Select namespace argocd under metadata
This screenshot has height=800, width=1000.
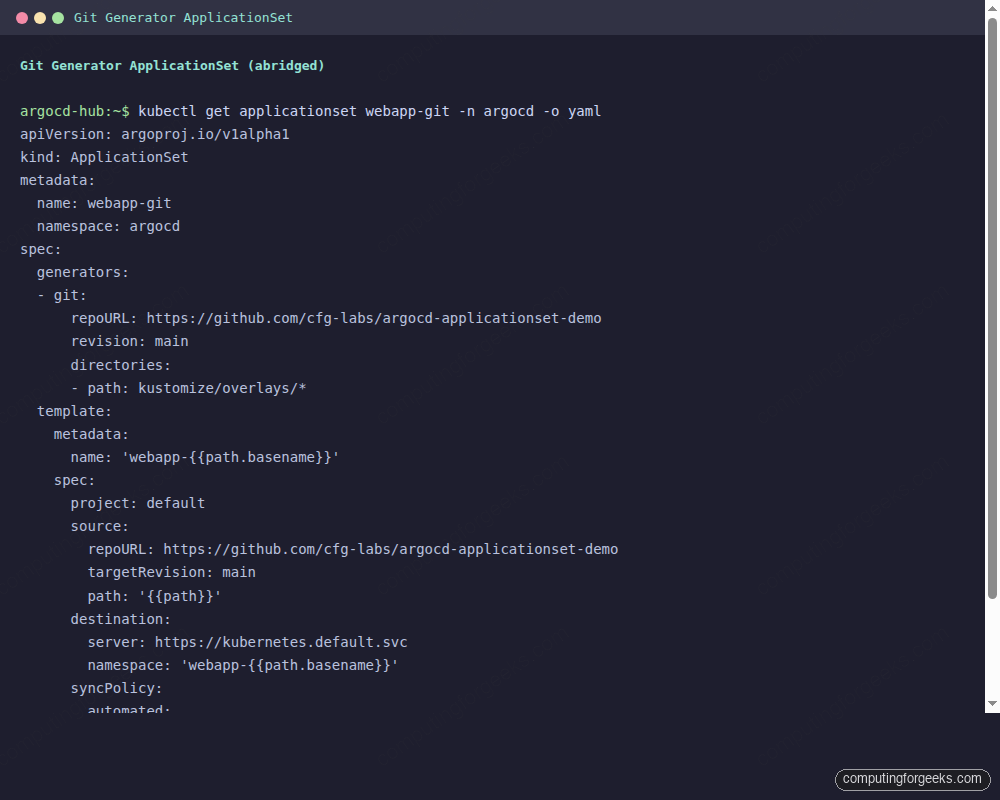108,226
